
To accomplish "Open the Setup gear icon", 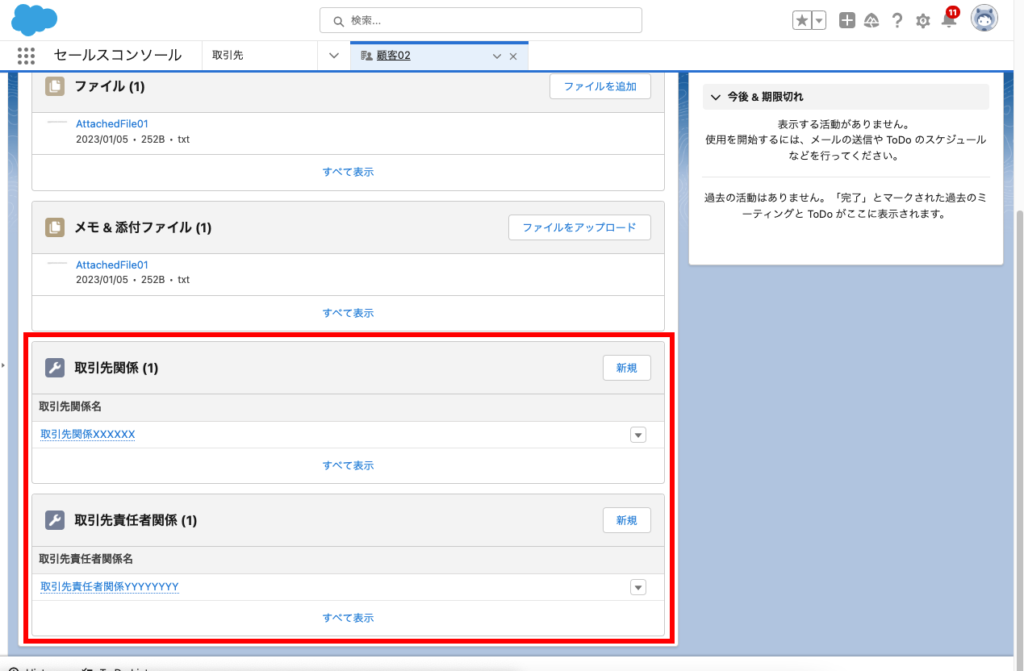I will coord(923,20).
